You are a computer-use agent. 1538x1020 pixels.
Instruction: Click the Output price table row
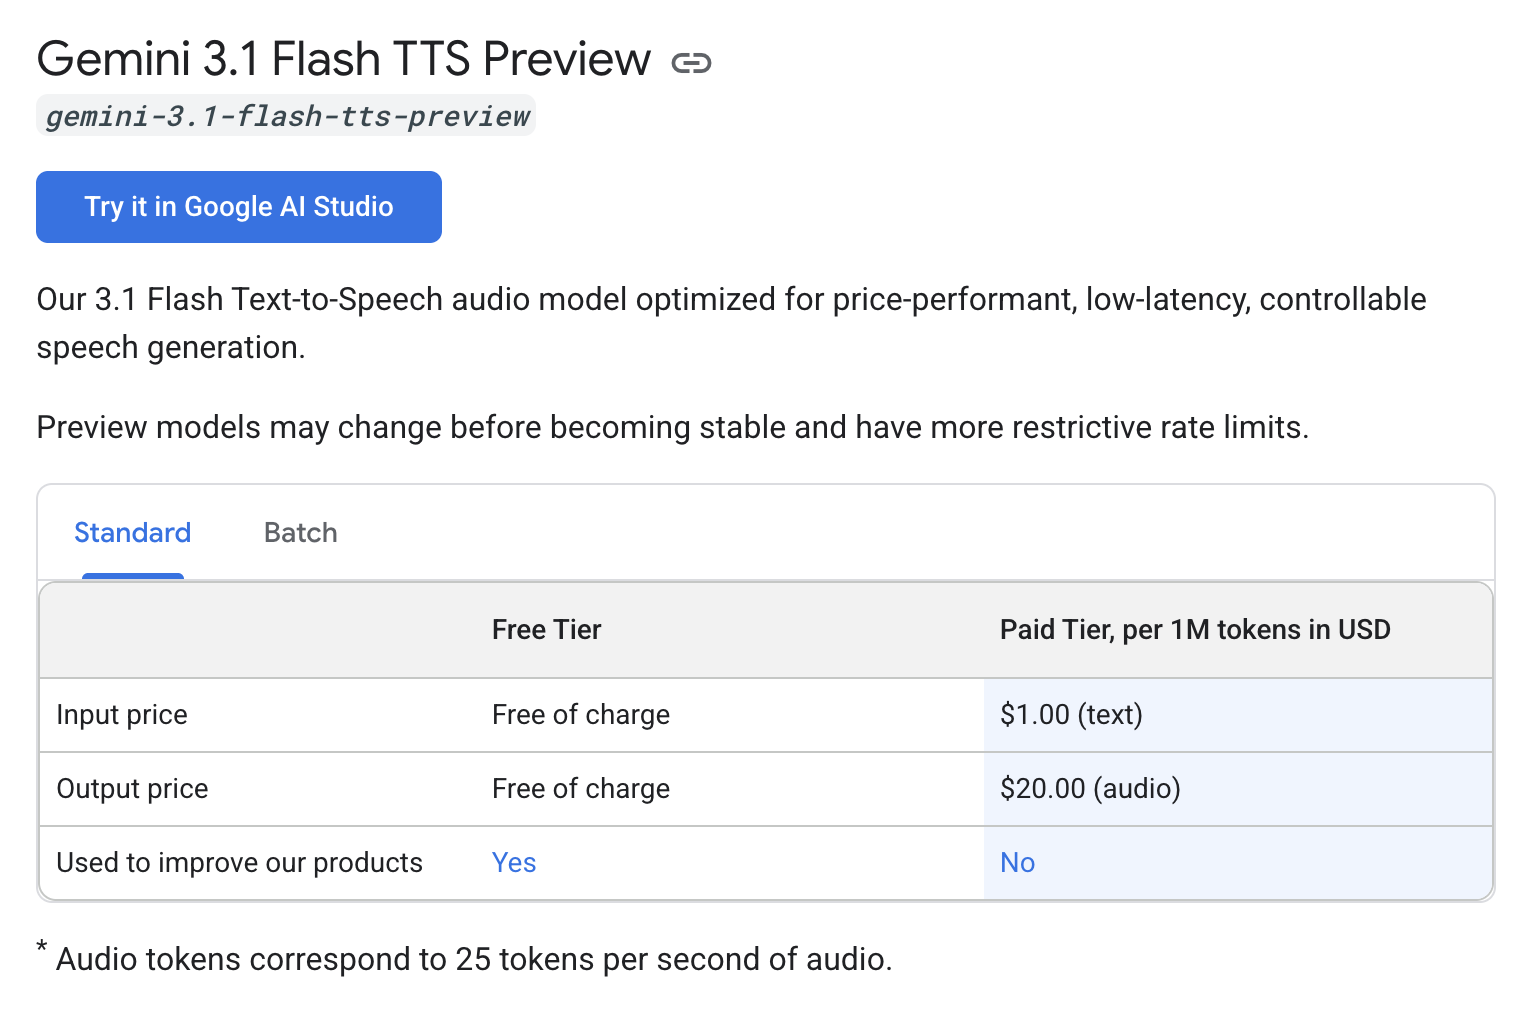pyautogui.click(x=132, y=789)
